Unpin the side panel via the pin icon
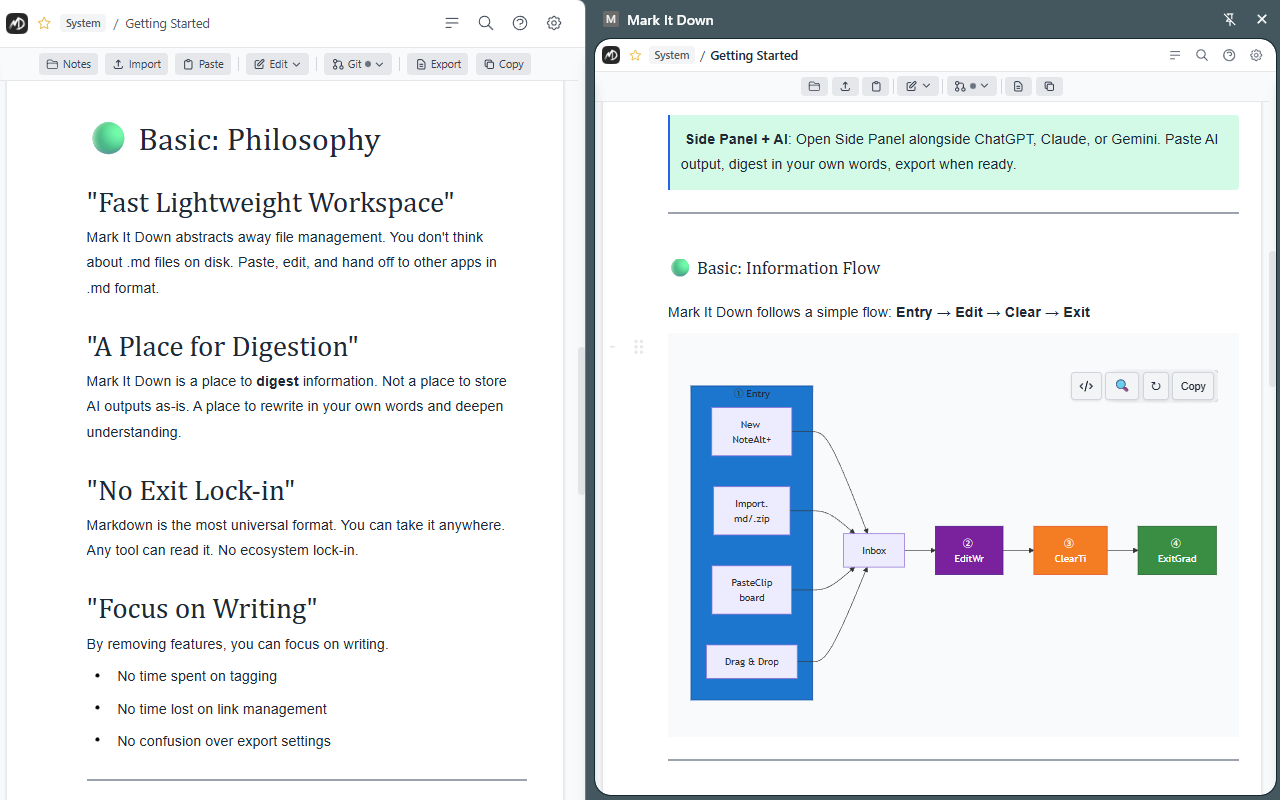This screenshot has height=800, width=1280. 1228,19
